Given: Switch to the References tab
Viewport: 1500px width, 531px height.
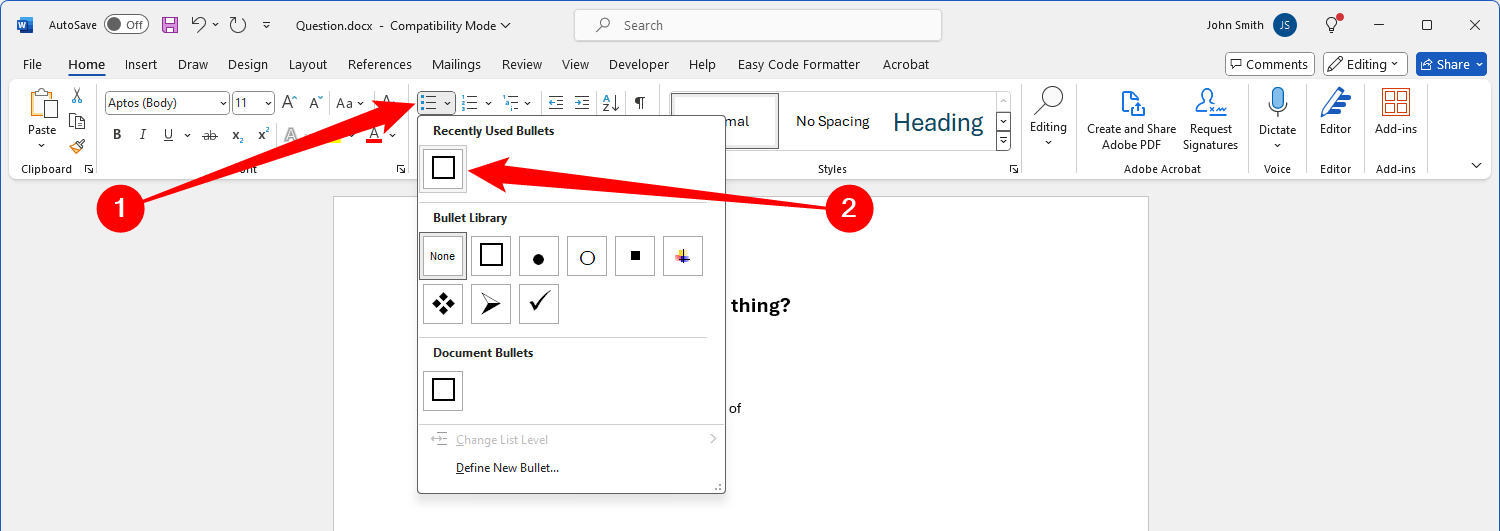Looking at the screenshot, I should (x=380, y=64).
